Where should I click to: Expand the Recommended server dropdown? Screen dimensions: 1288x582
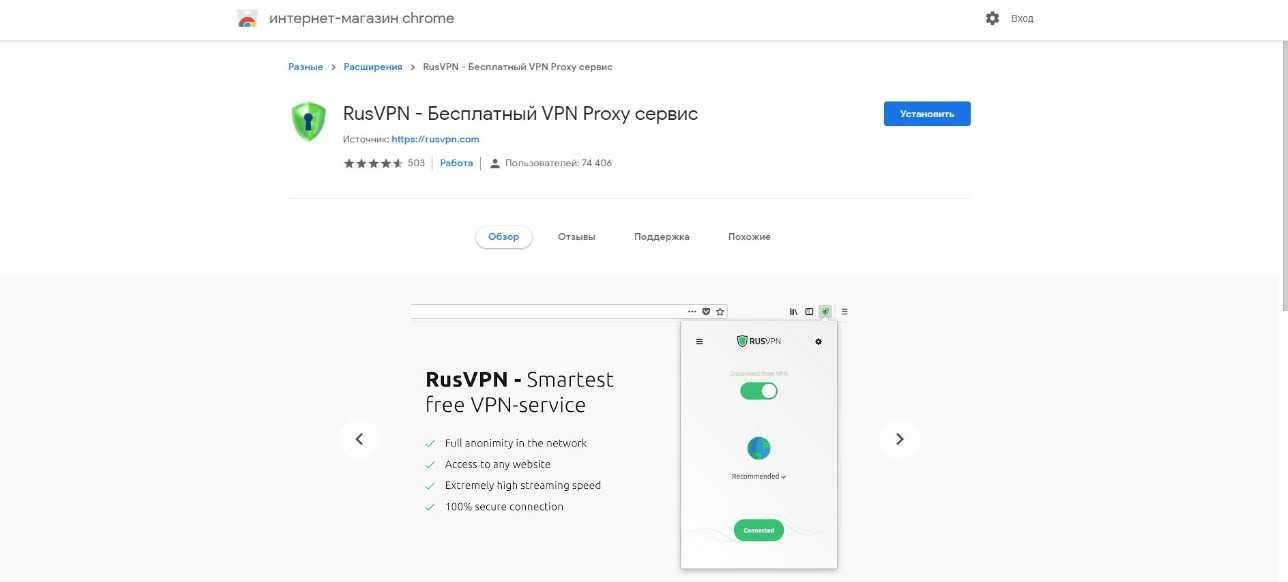pyautogui.click(x=759, y=477)
